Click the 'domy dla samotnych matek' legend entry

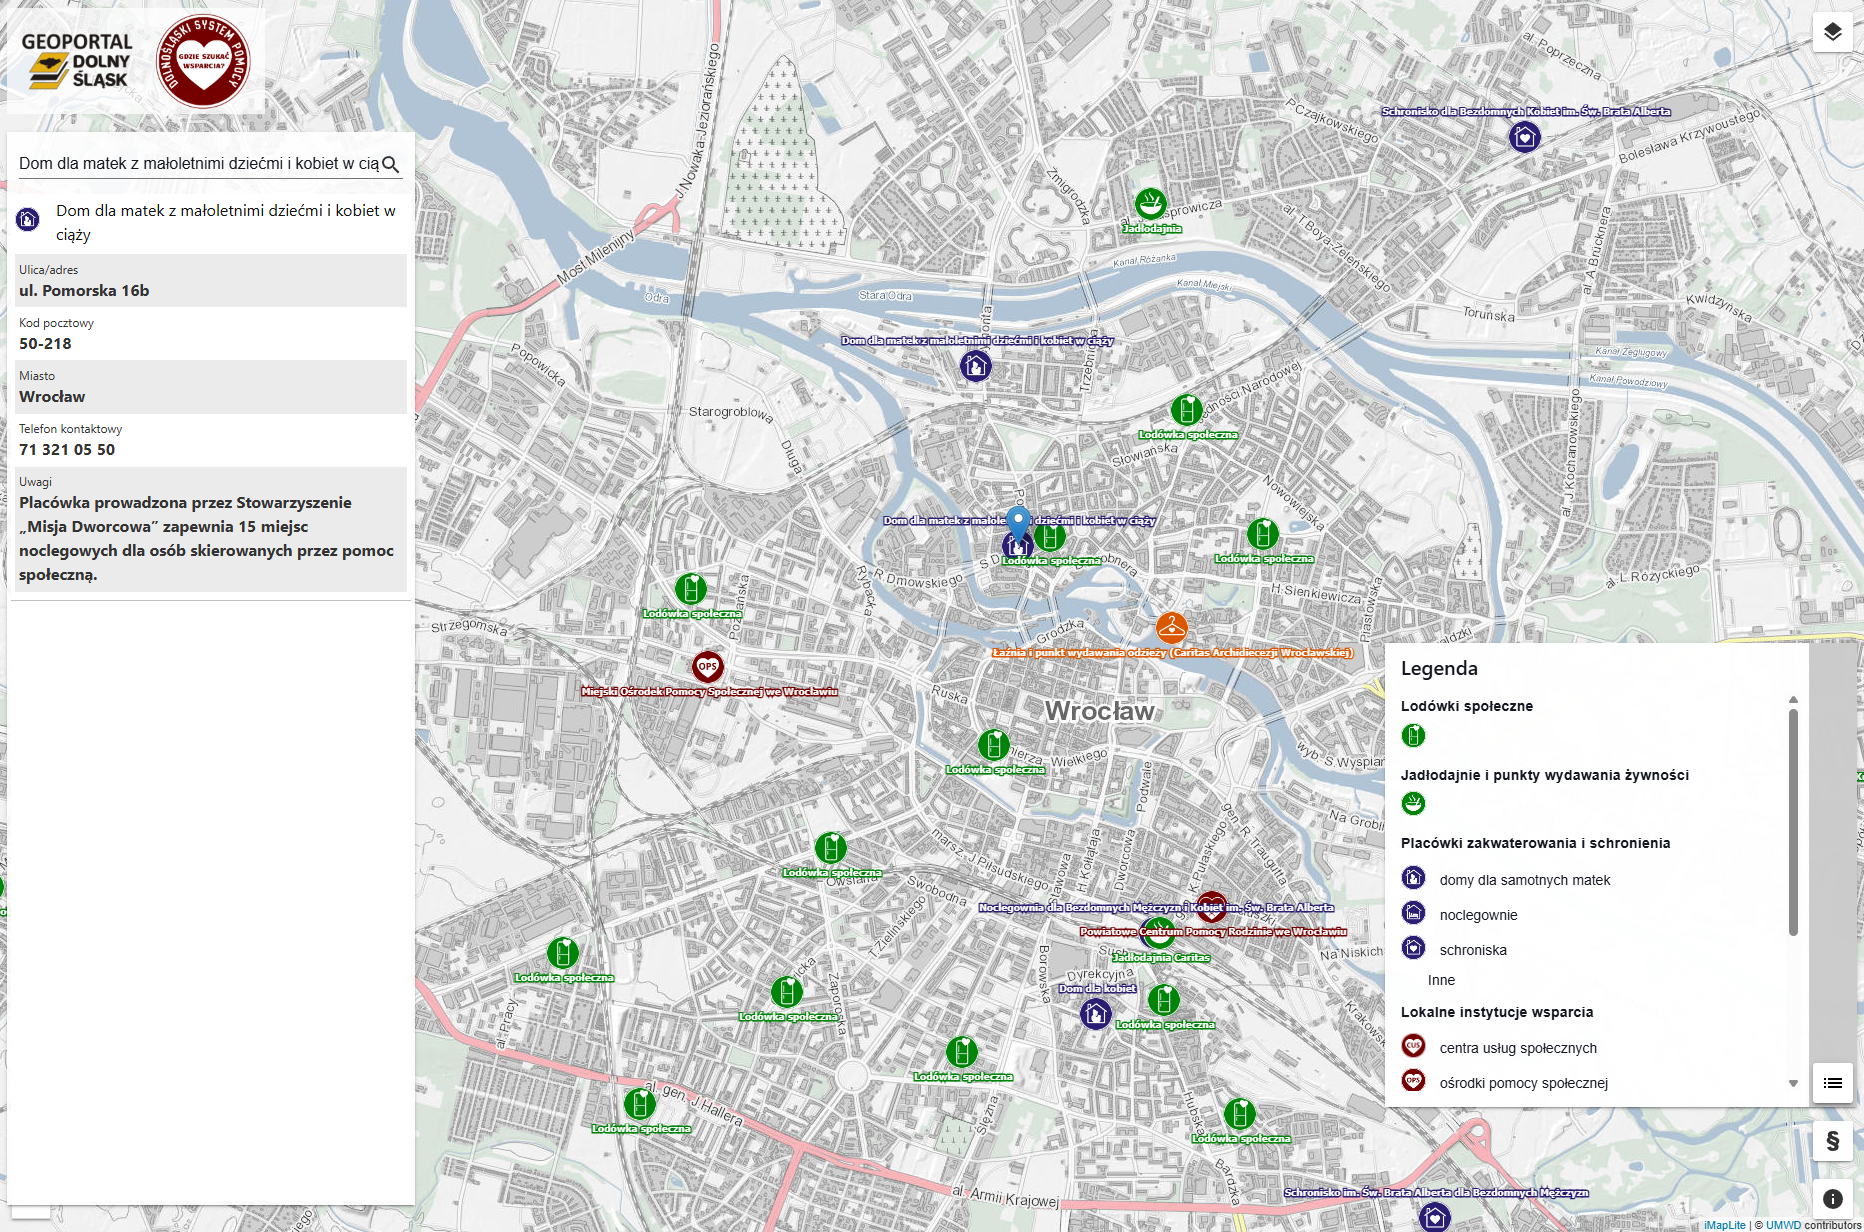(1525, 880)
